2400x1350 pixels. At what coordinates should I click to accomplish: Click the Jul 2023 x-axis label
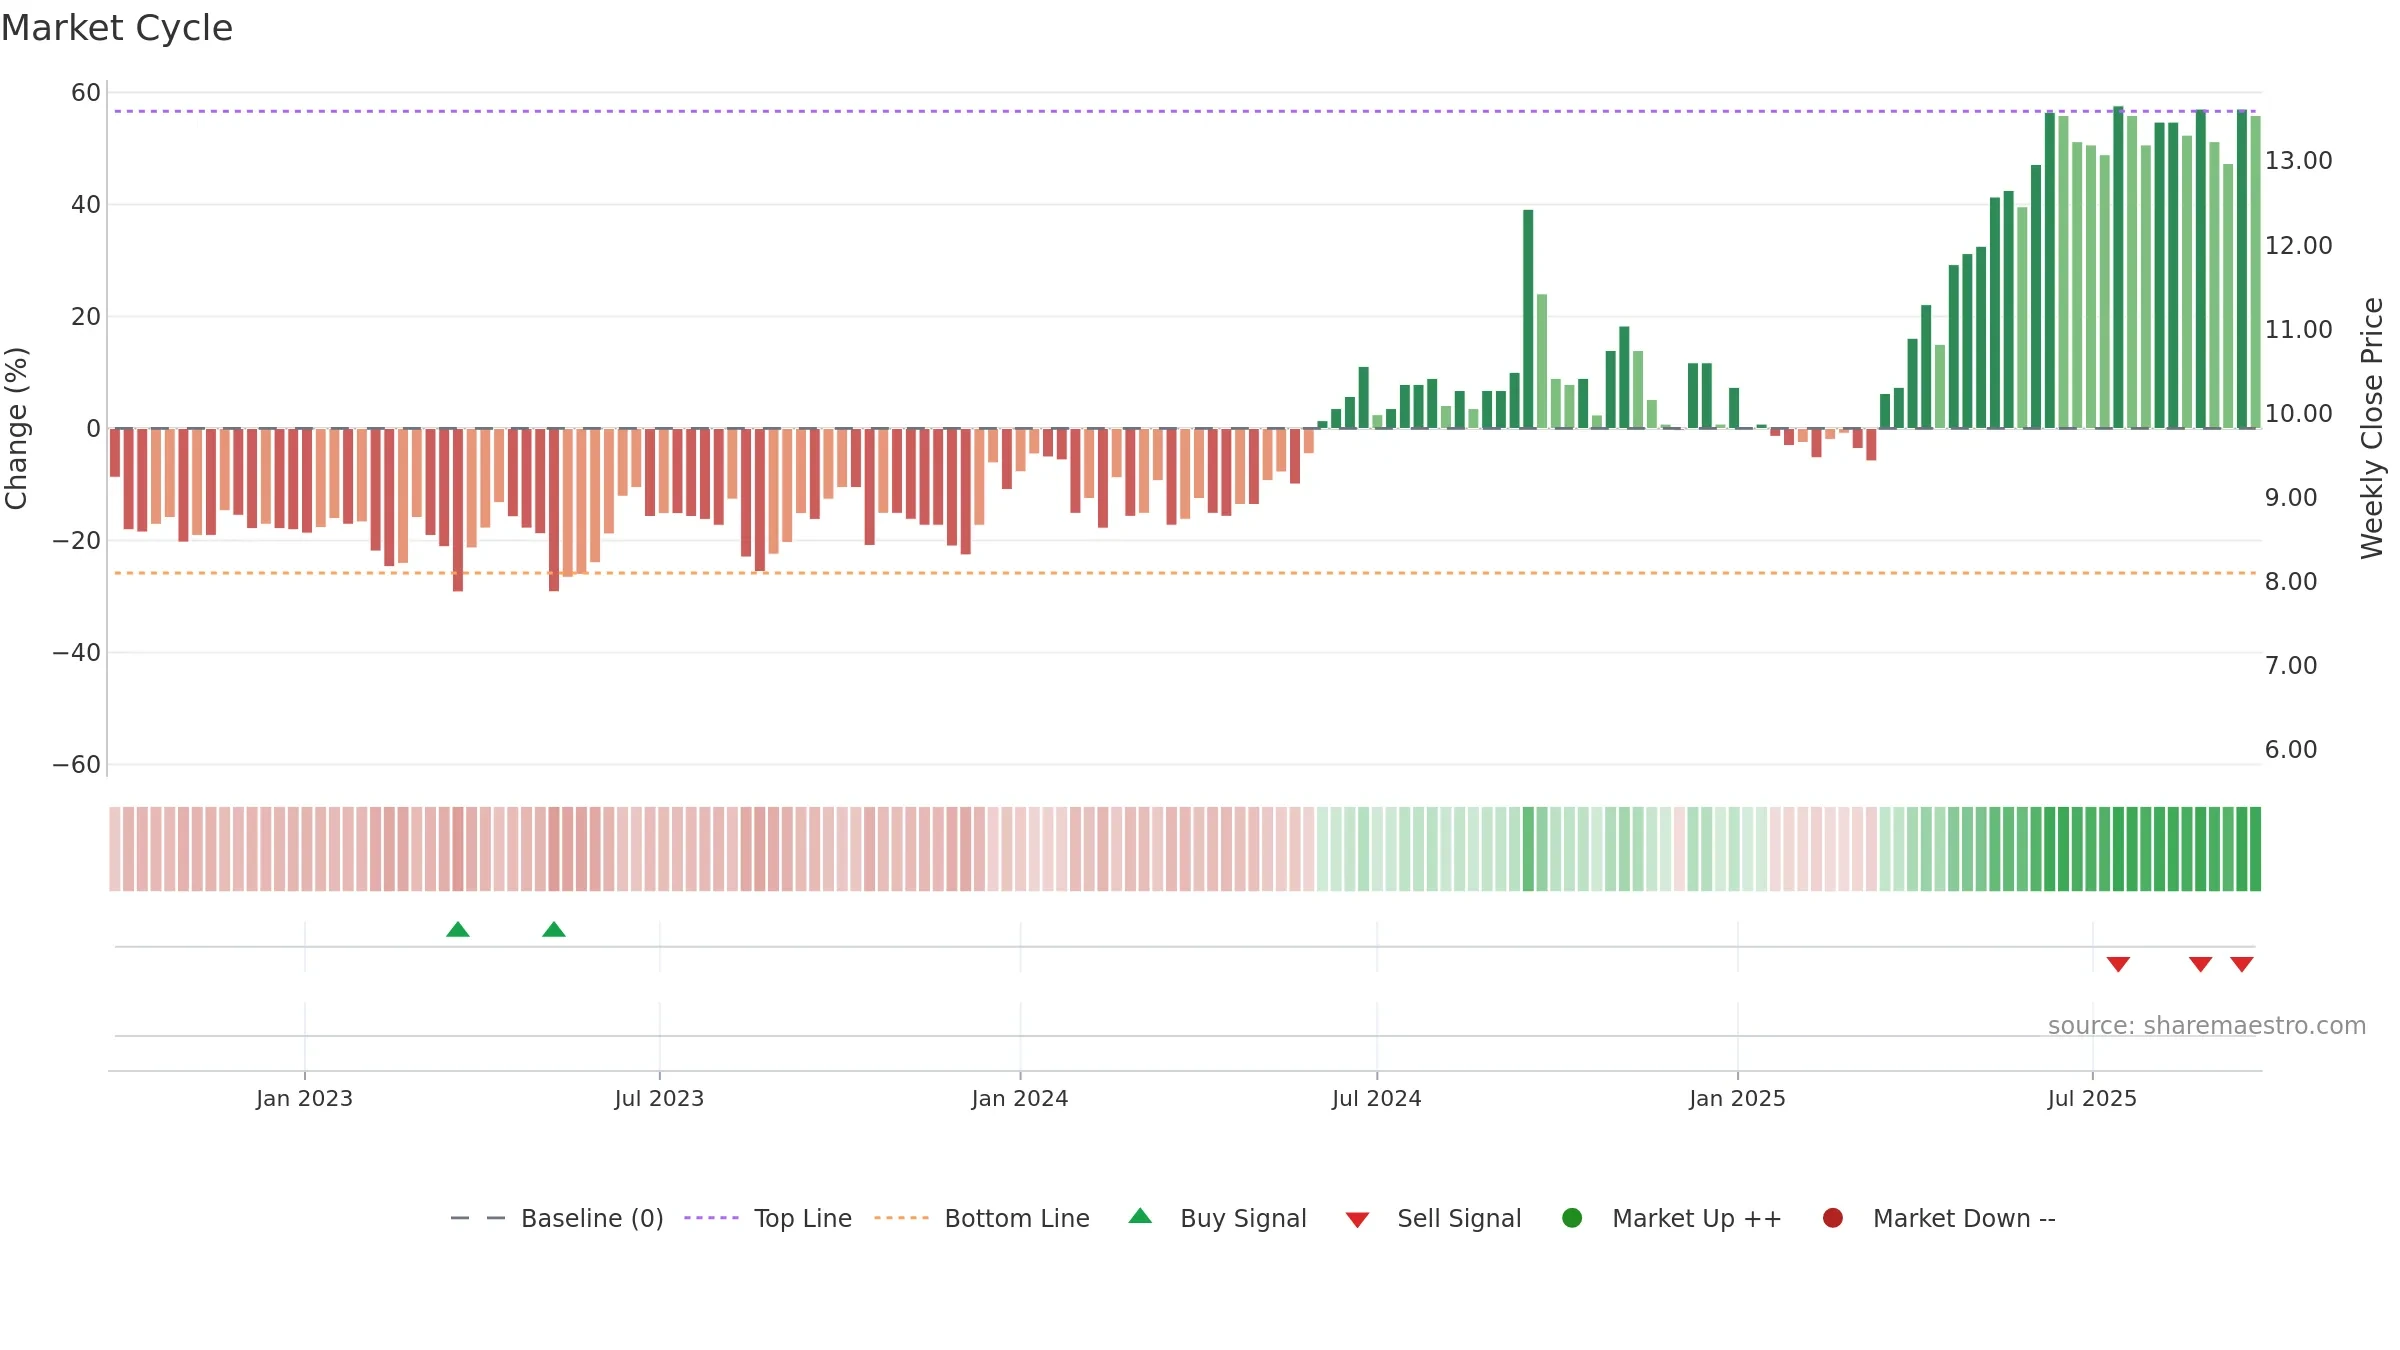pos(659,1098)
